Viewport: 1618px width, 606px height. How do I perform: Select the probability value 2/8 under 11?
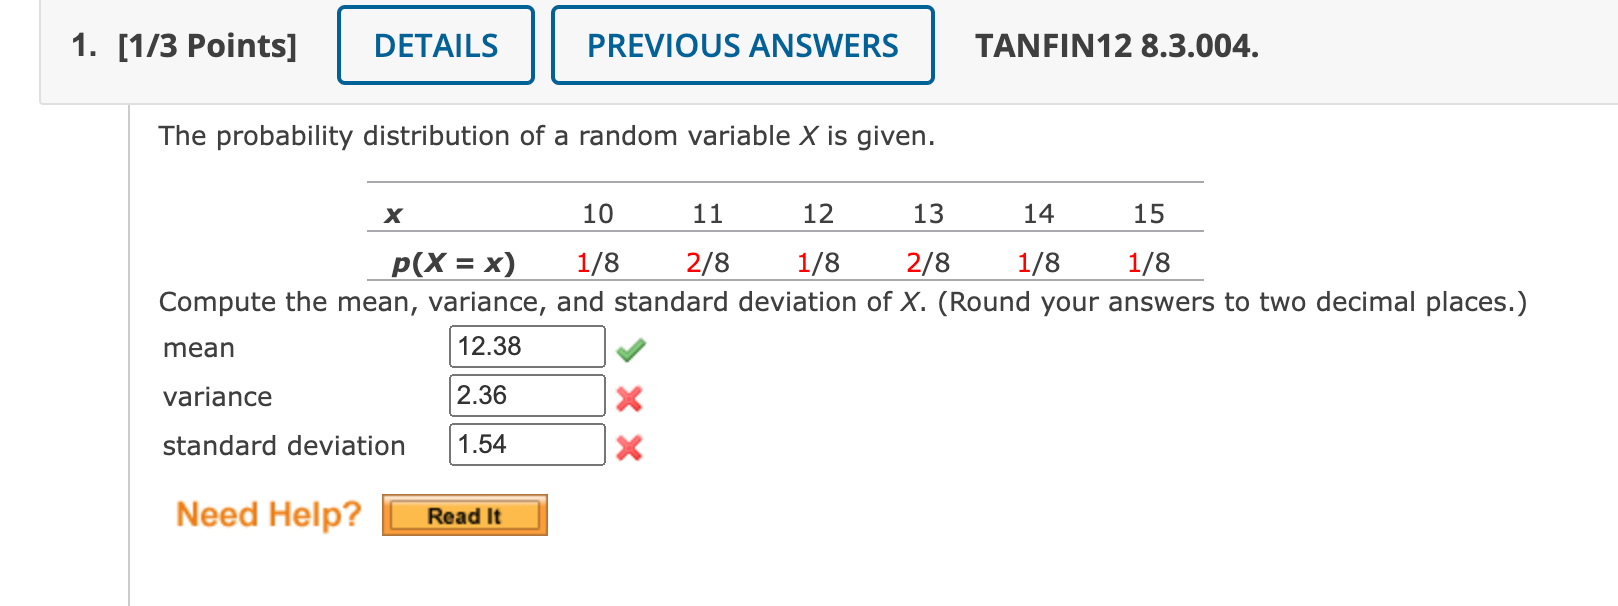point(707,263)
